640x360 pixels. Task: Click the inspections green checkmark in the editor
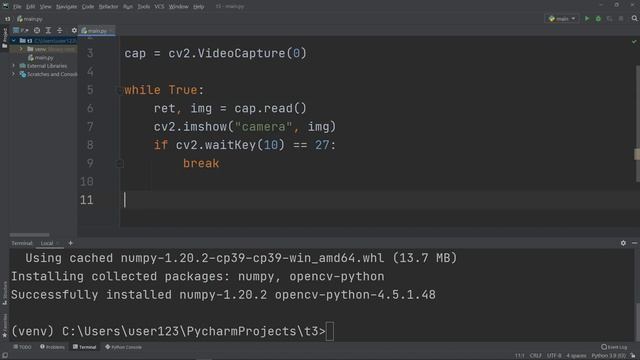pos(634,42)
